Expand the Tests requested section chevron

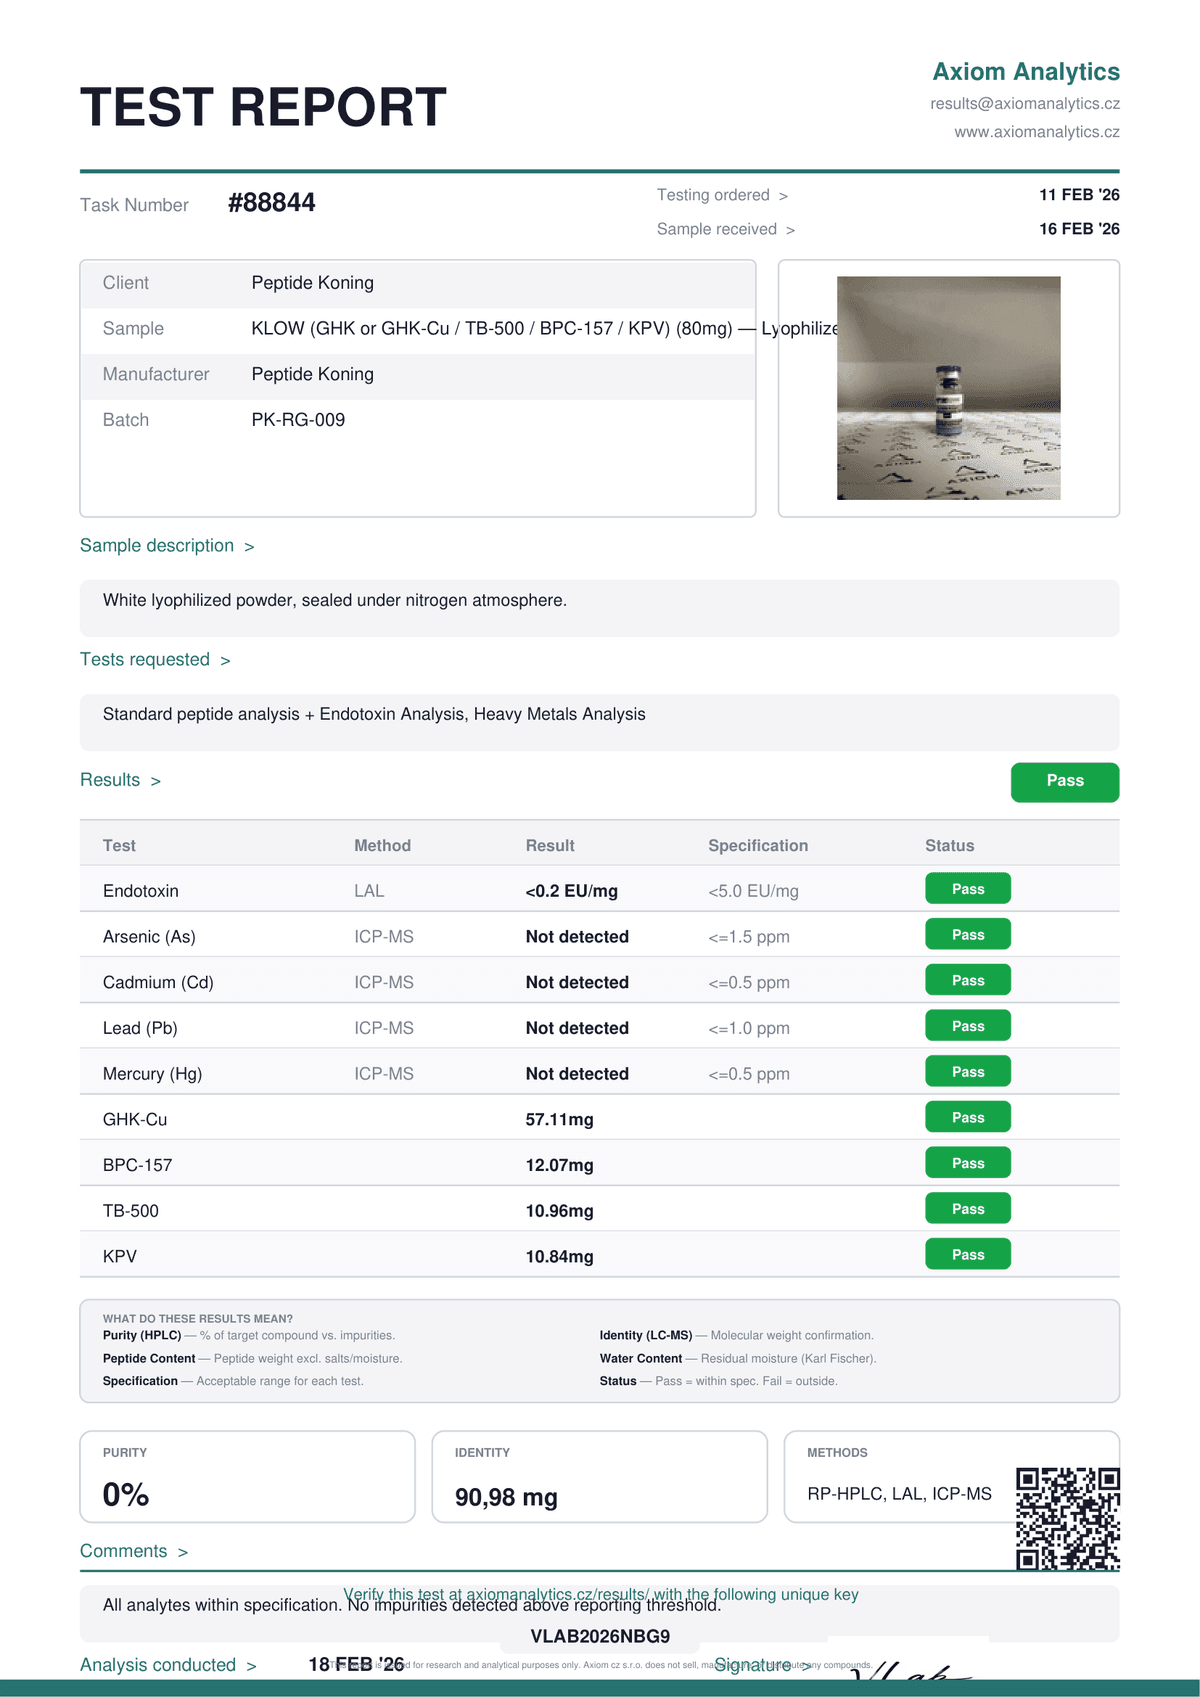[225, 661]
